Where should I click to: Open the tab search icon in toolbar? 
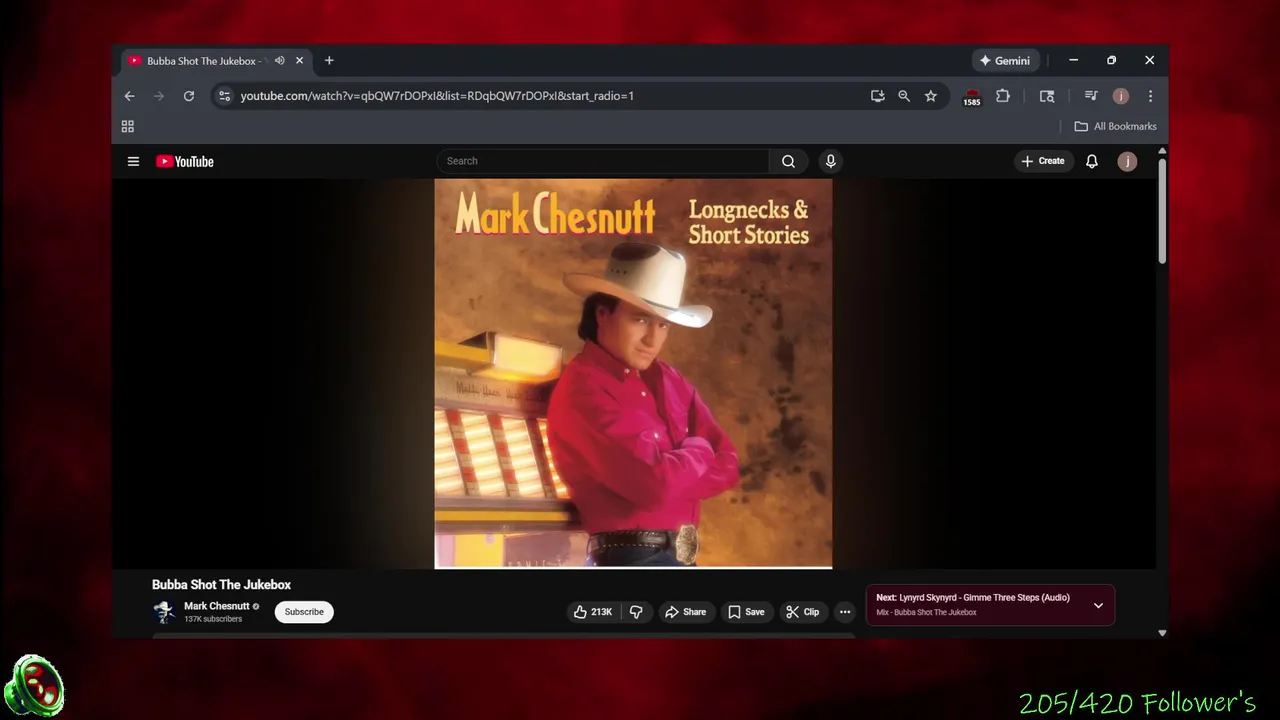(x=1047, y=96)
